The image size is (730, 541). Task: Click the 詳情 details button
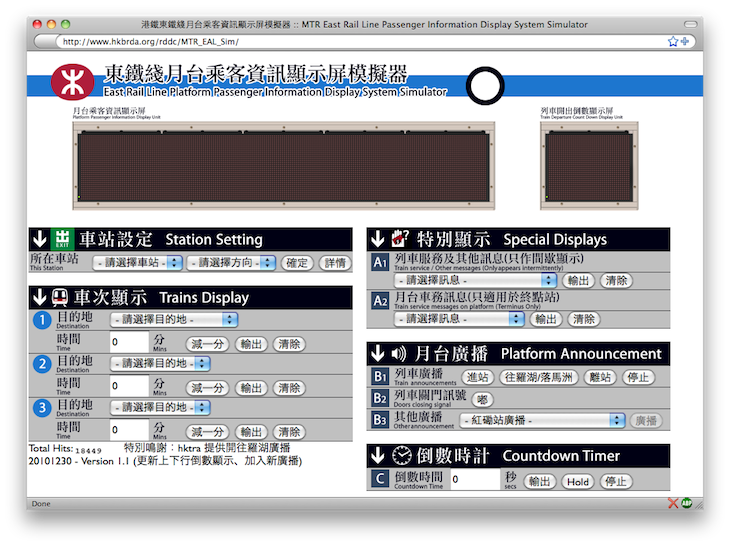click(x=335, y=263)
